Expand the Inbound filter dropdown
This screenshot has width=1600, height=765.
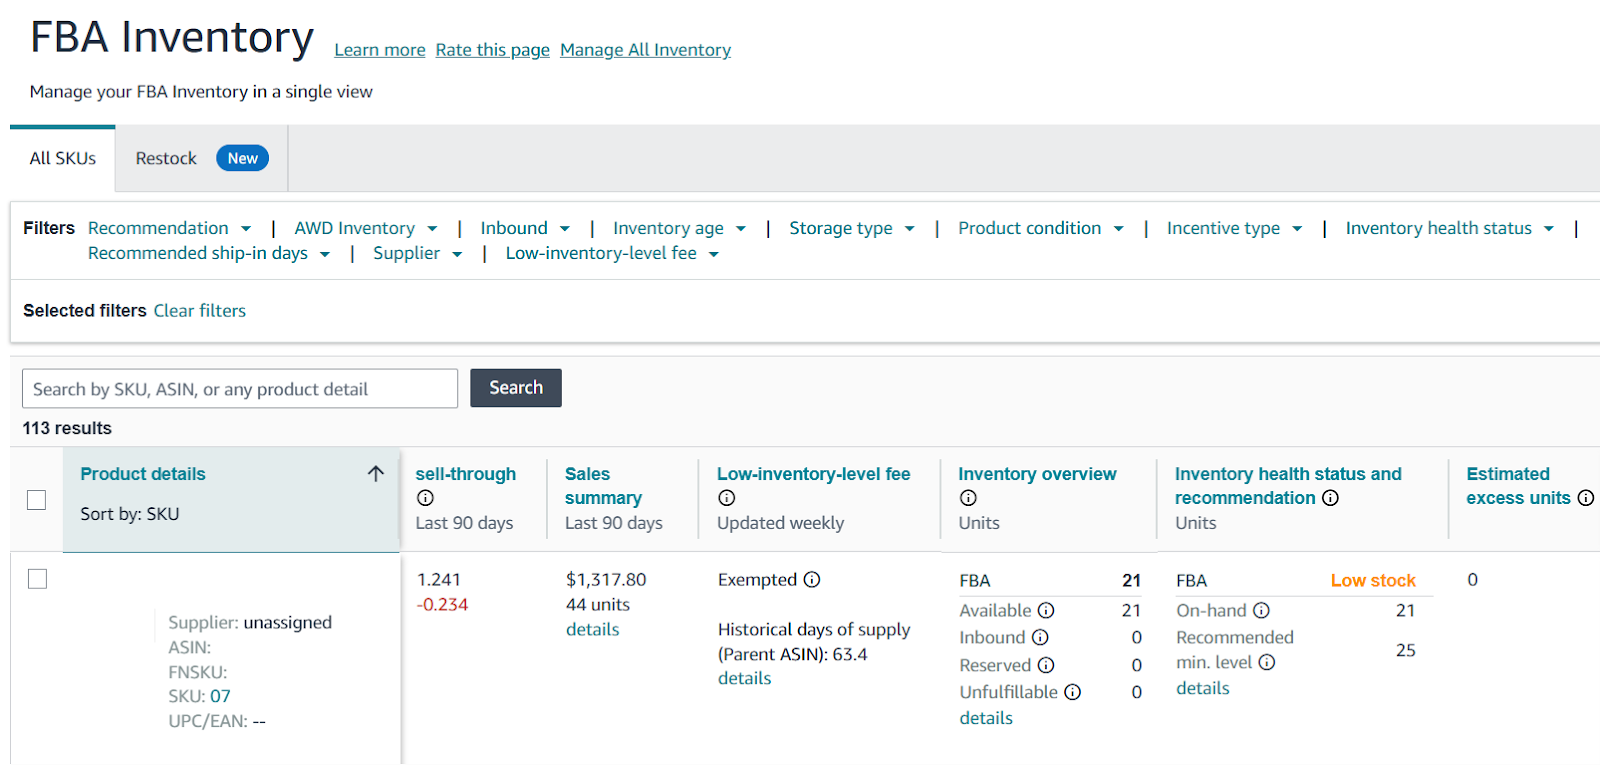coord(525,229)
